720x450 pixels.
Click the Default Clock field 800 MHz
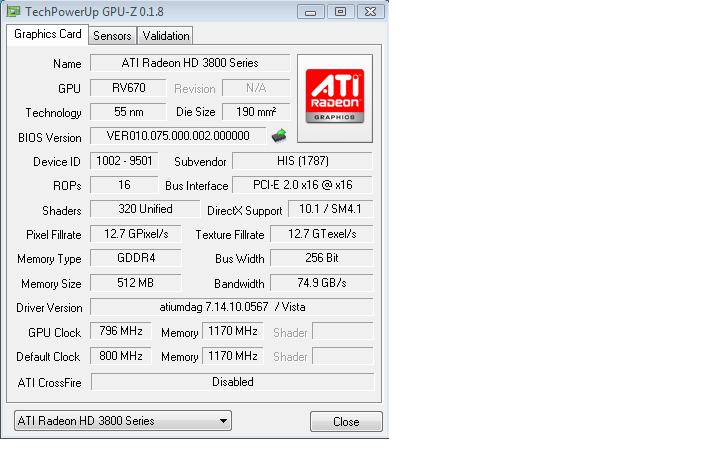coord(121,356)
